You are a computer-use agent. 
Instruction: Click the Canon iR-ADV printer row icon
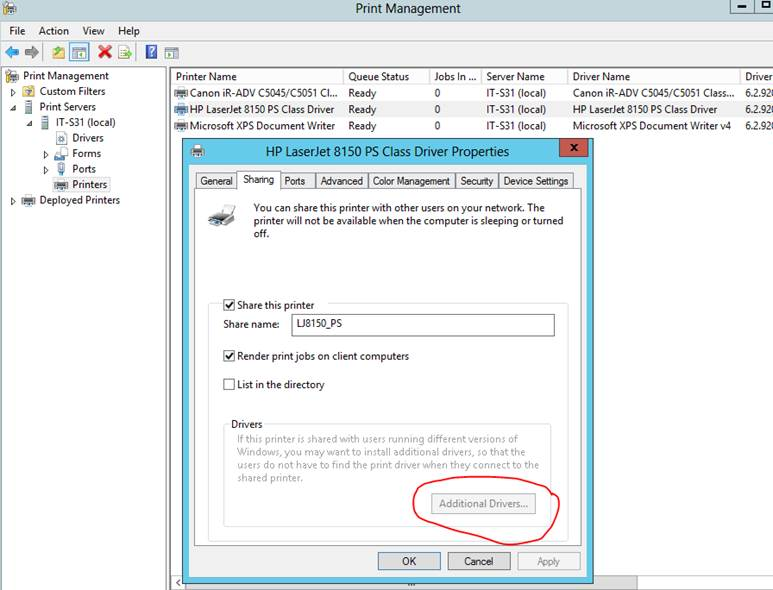click(x=181, y=93)
